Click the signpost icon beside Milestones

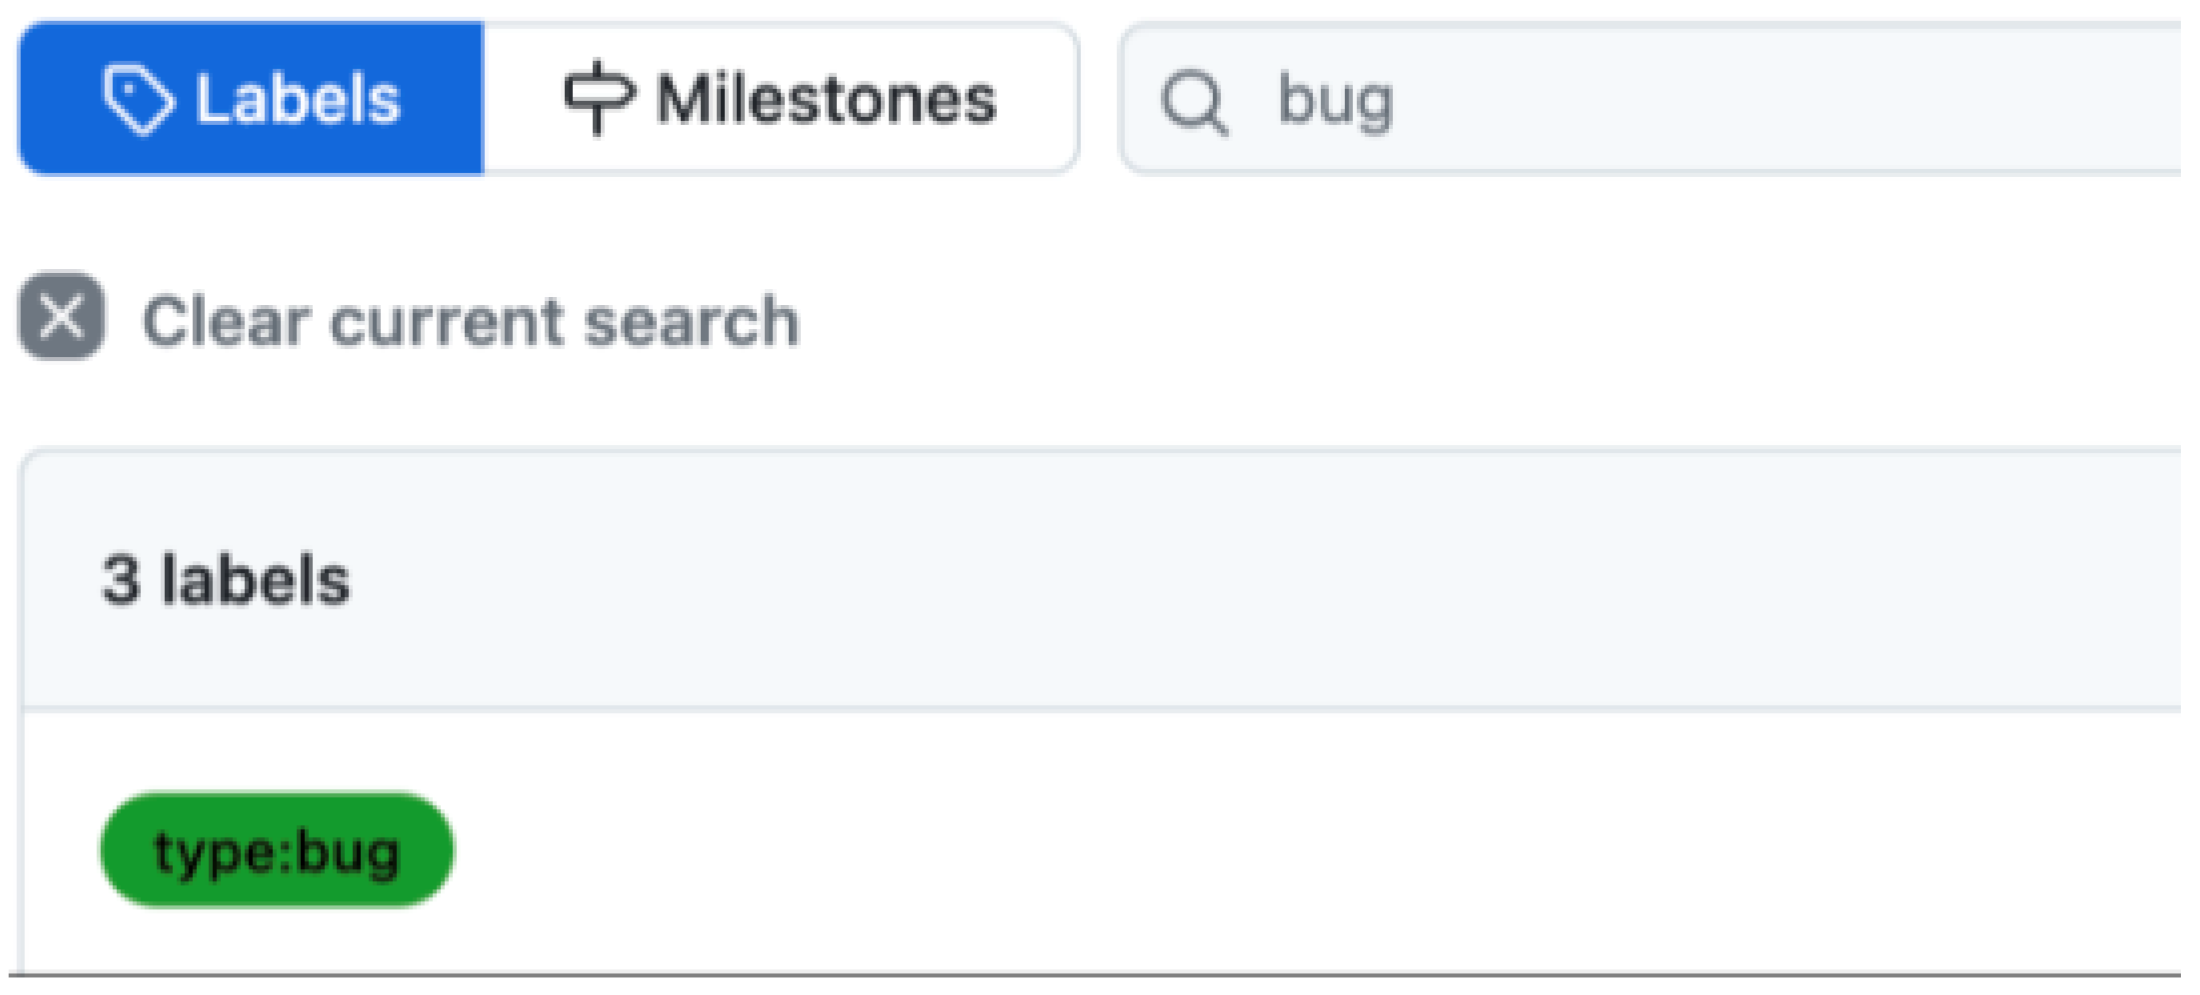coord(598,97)
